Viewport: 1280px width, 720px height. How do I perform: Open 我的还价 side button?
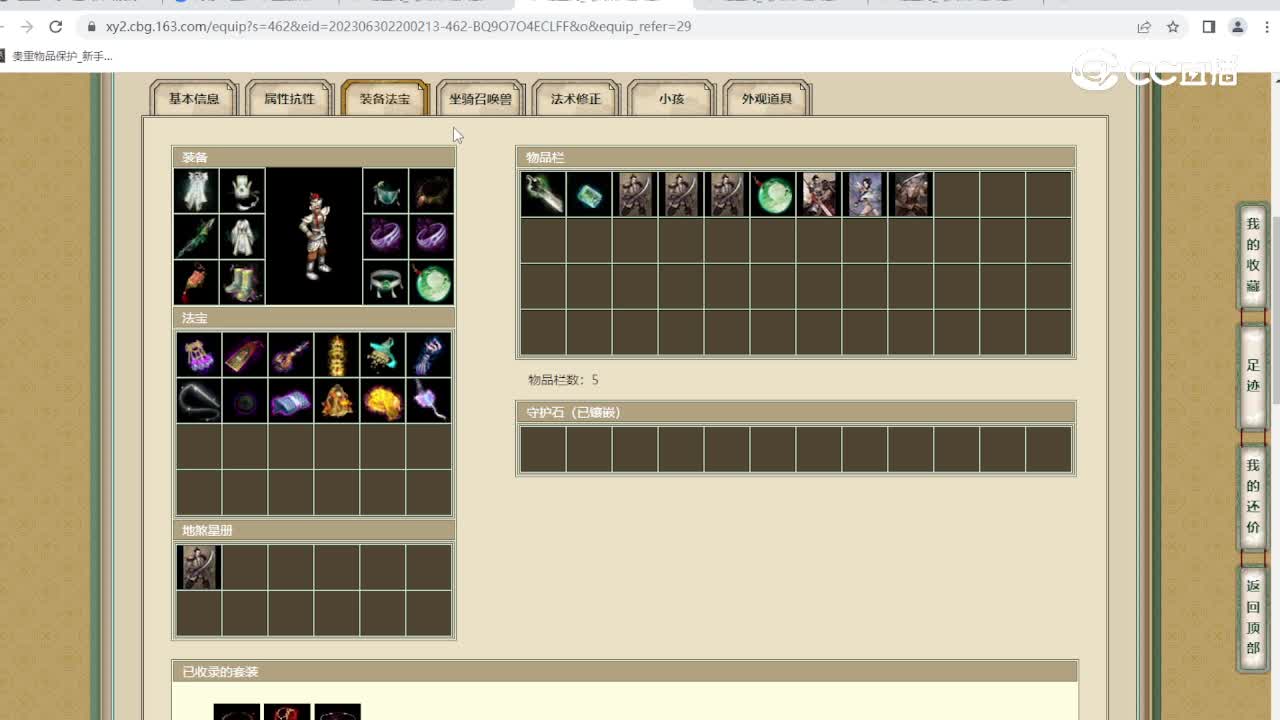pyautogui.click(x=1253, y=496)
